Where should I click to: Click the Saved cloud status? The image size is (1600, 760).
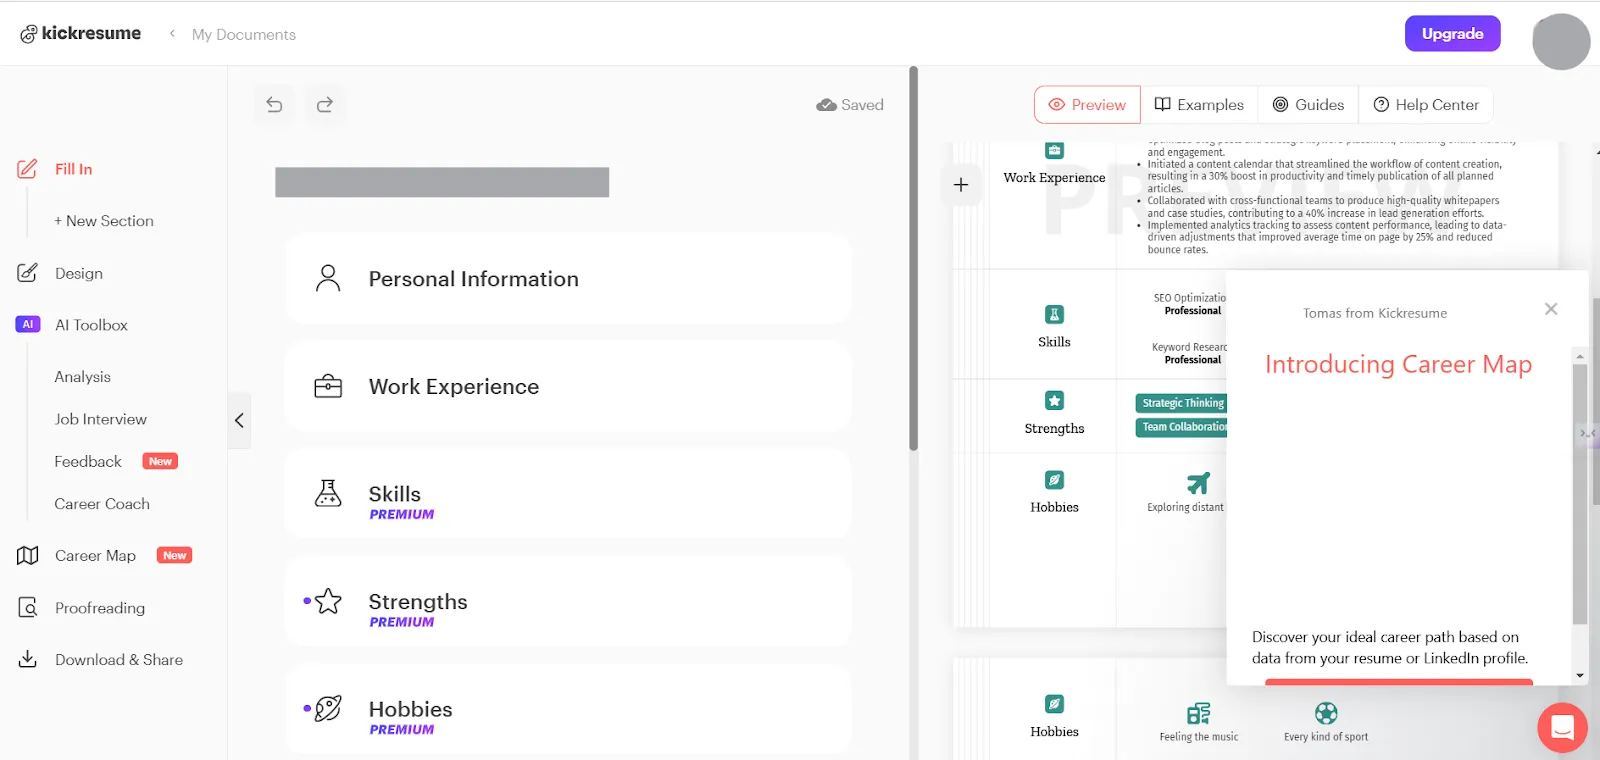(x=850, y=104)
